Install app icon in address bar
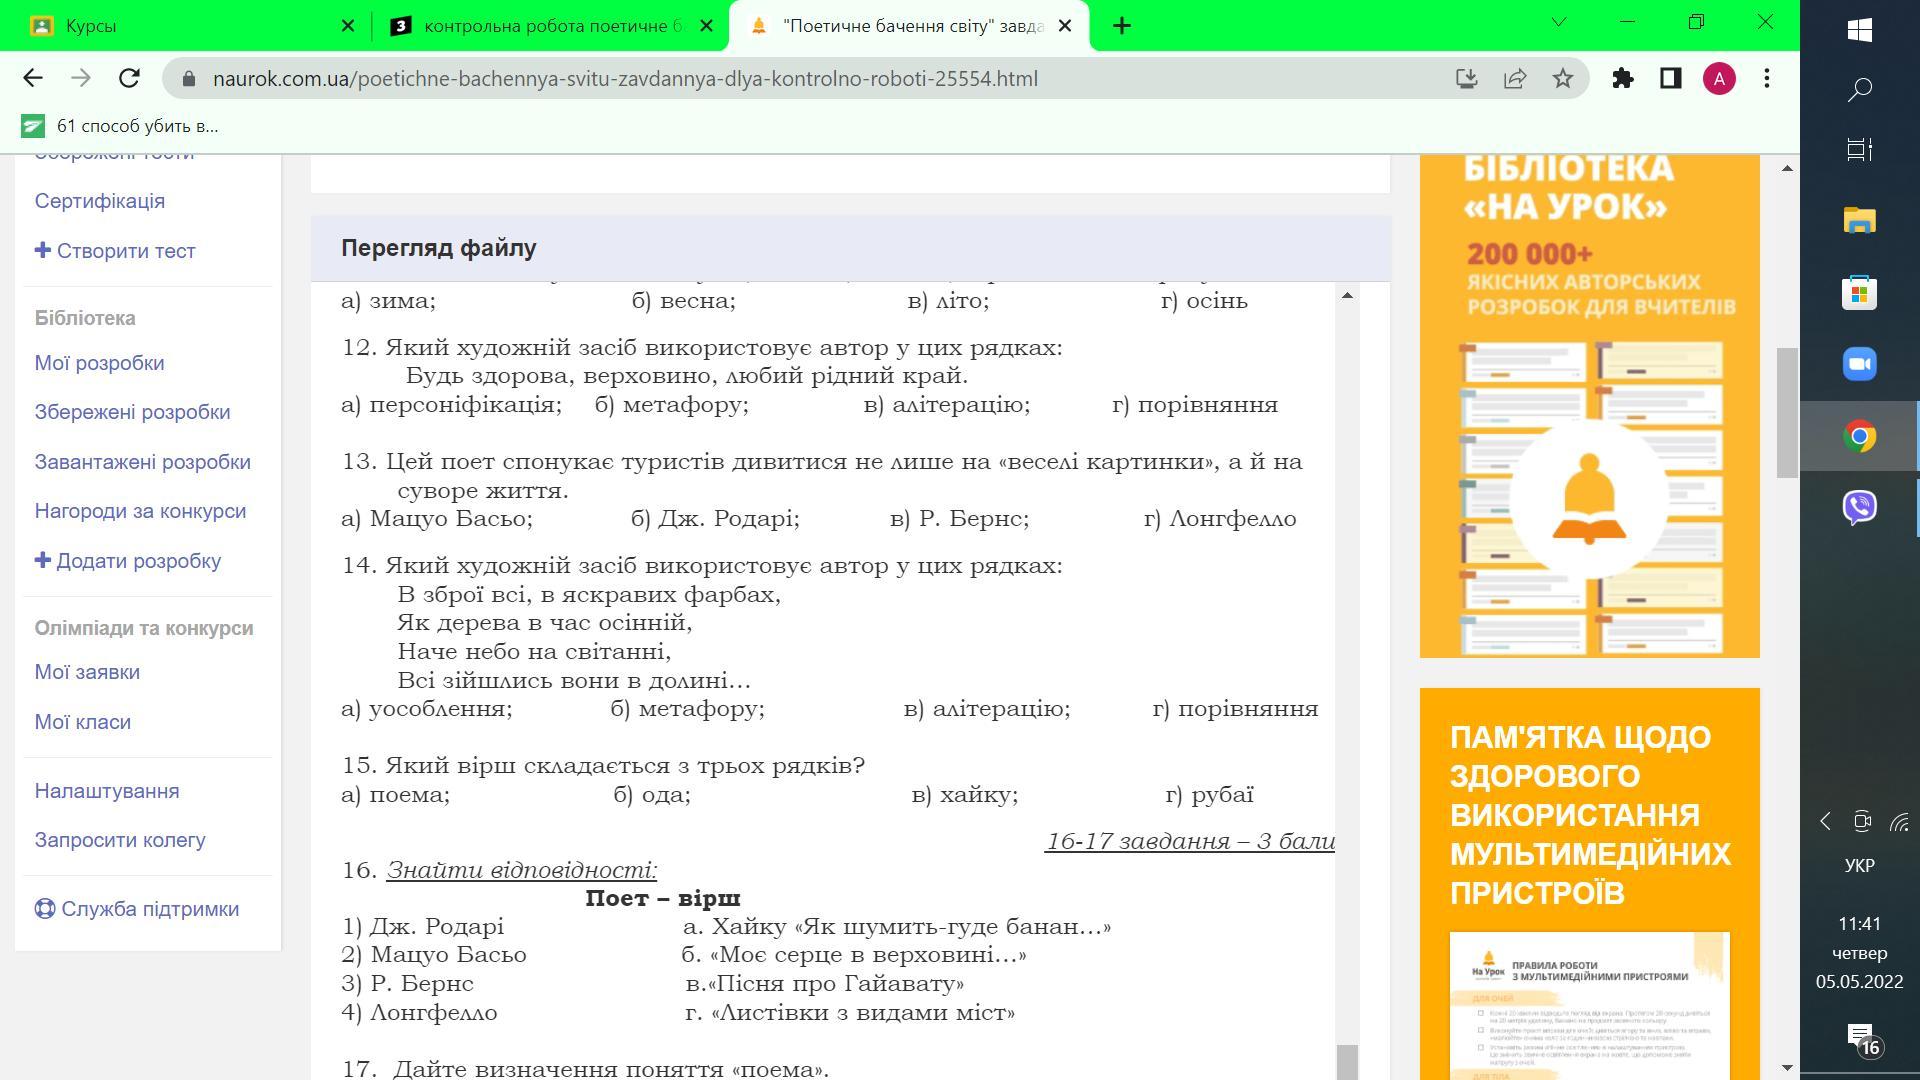Screen dimensions: 1920x1080 point(1466,78)
